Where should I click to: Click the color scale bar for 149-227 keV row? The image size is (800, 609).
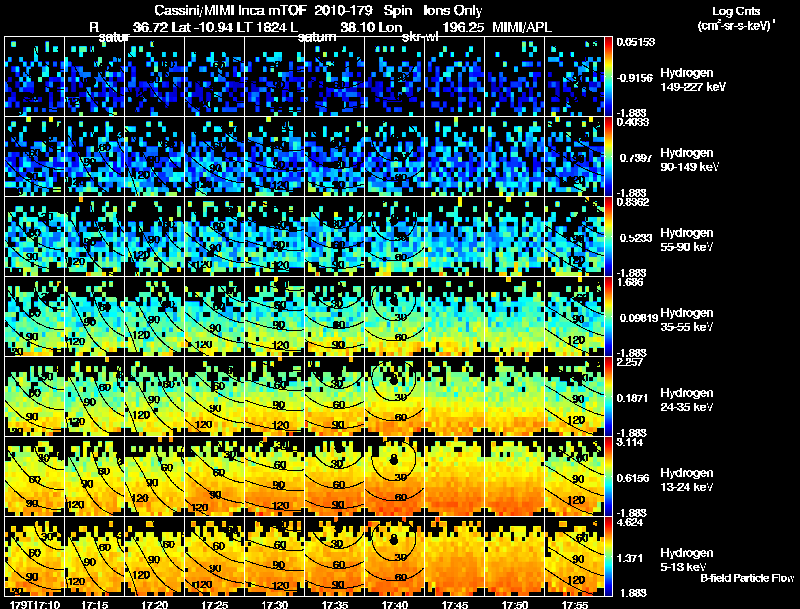pos(608,77)
